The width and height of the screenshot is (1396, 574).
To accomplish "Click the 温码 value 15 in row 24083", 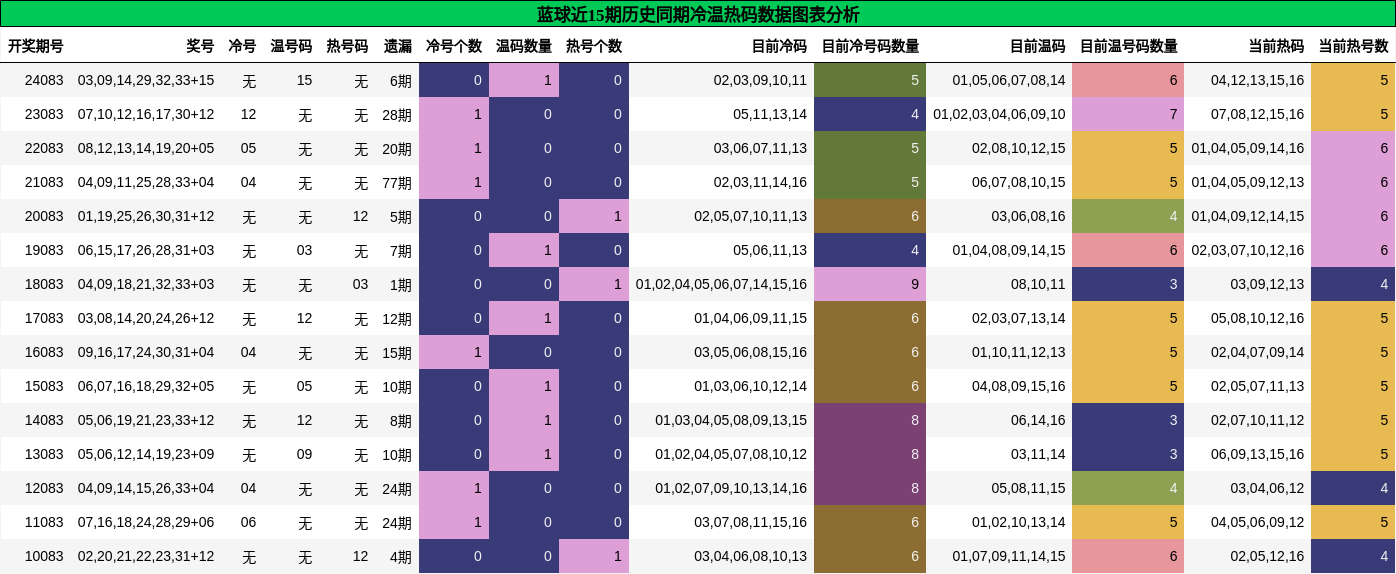I will pos(304,80).
